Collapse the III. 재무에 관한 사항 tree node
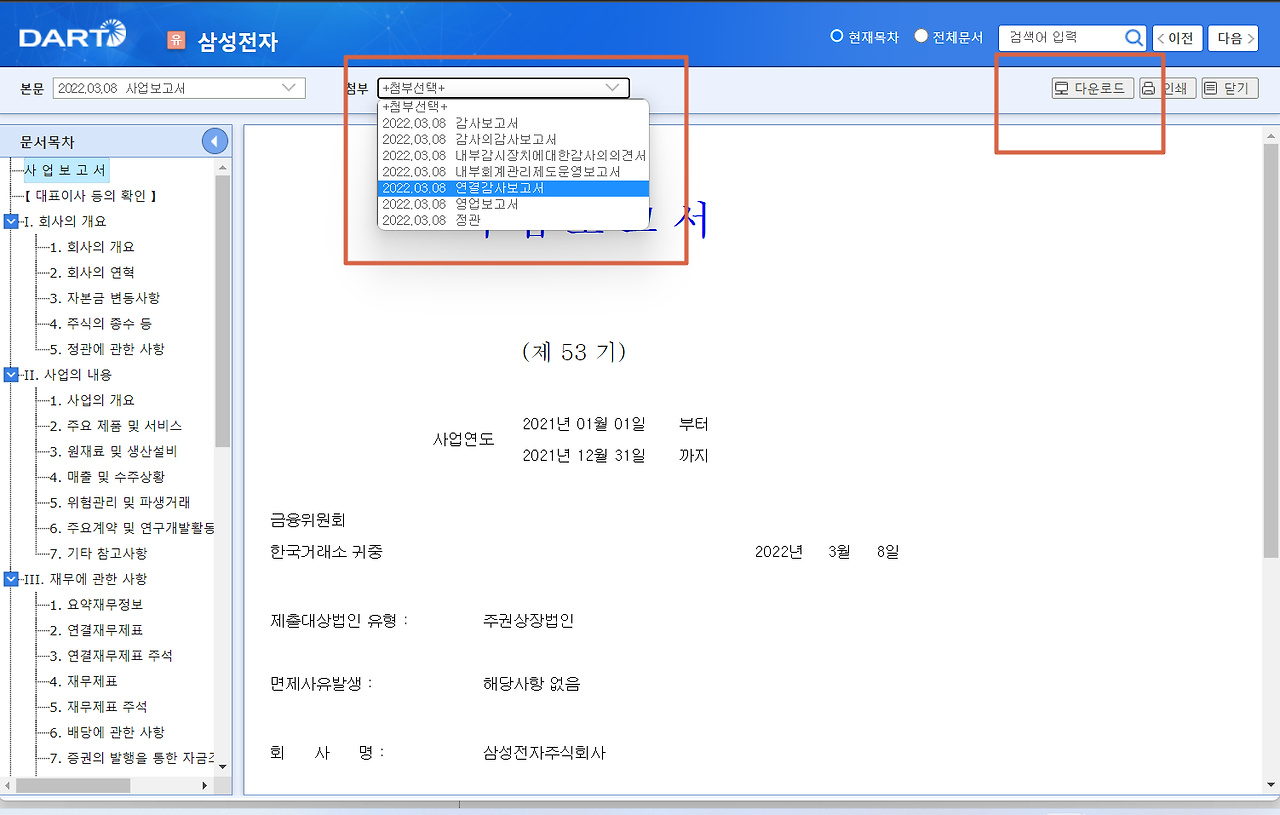Image resolution: width=1280 pixels, height=815 pixels. pos(11,579)
